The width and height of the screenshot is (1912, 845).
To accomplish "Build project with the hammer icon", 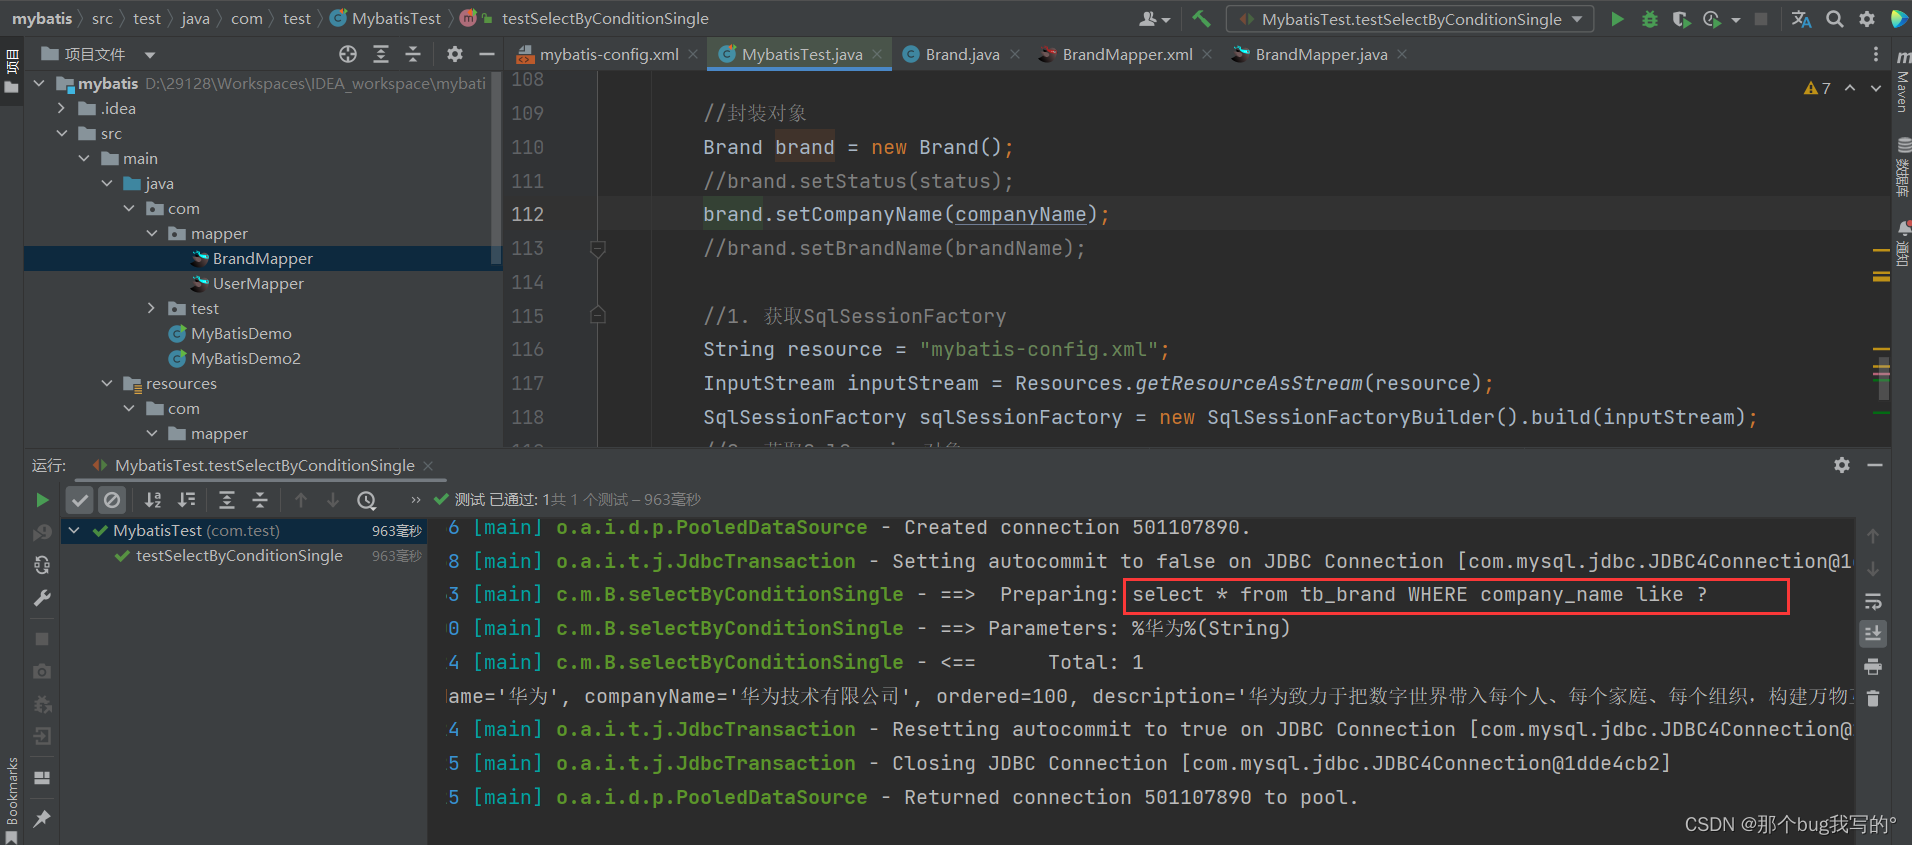I will [x=1201, y=18].
